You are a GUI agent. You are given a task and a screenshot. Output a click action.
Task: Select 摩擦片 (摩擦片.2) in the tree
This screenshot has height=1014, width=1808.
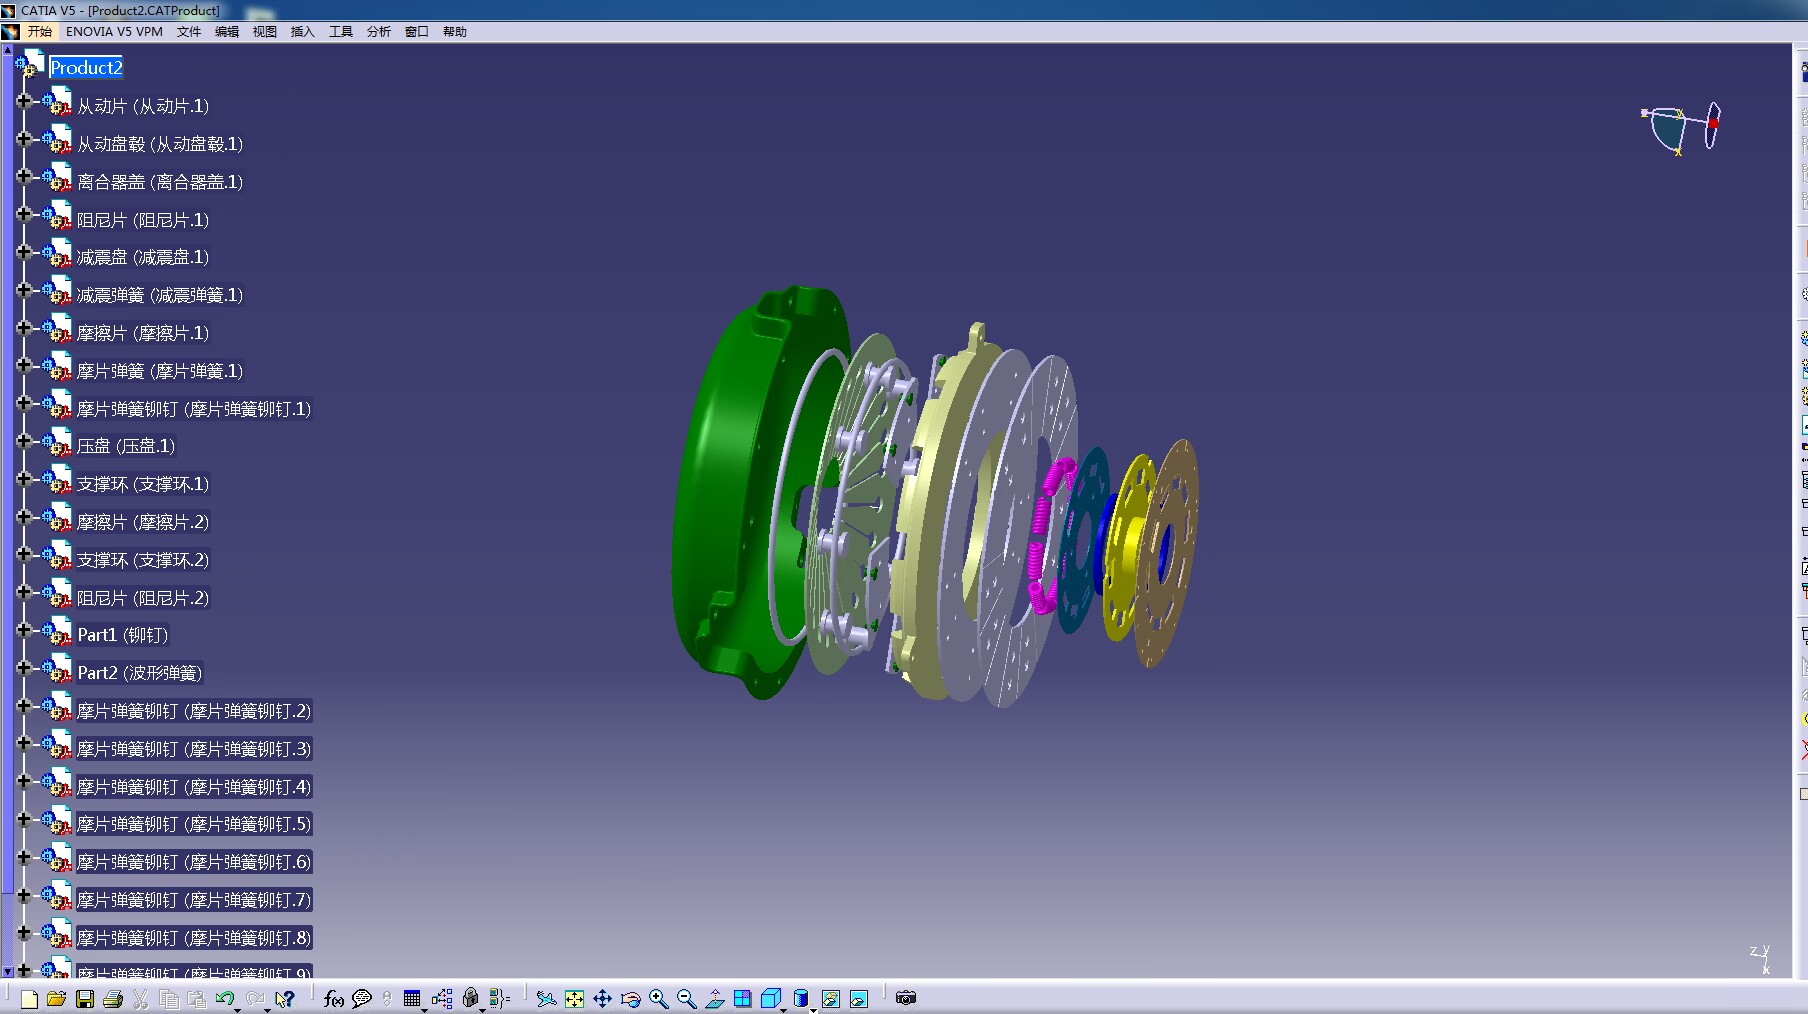tap(143, 522)
